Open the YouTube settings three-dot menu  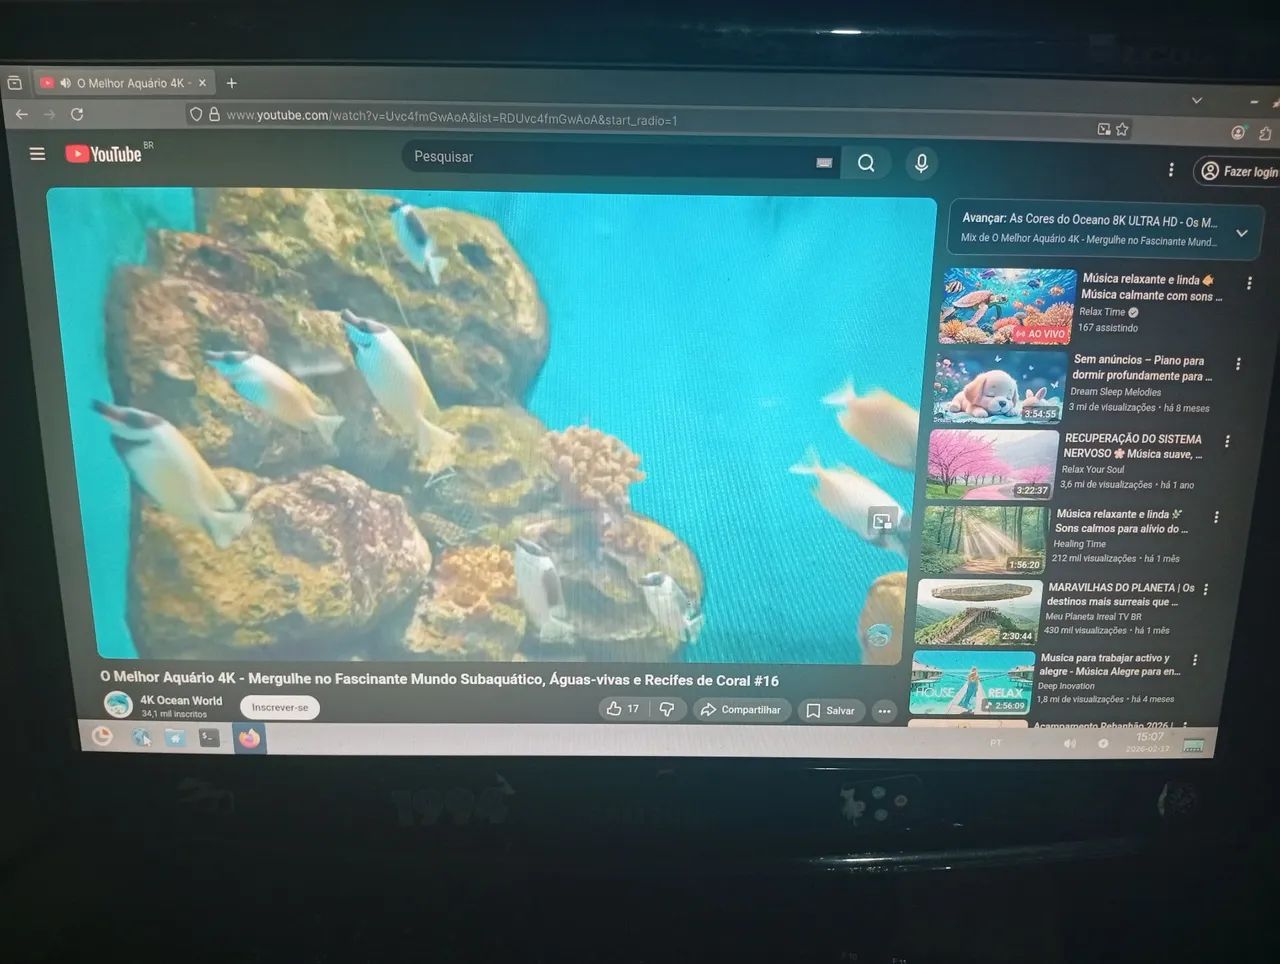[1171, 170]
